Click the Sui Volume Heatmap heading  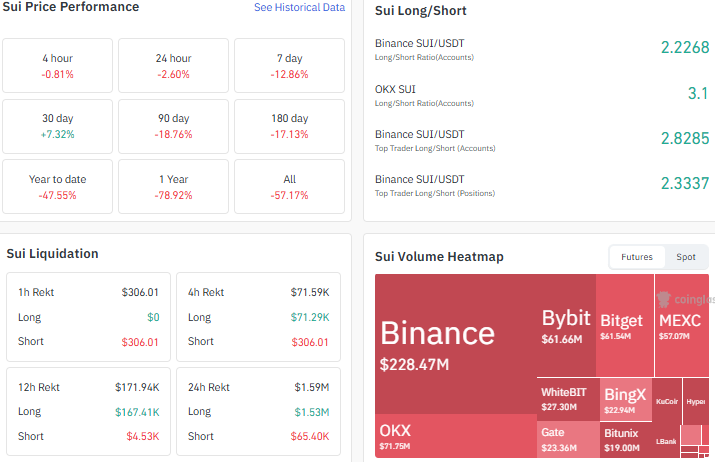(x=439, y=257)
